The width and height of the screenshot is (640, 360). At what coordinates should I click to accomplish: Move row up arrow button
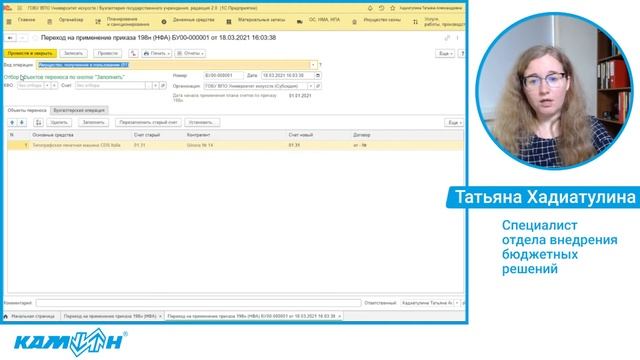(12, 122)
